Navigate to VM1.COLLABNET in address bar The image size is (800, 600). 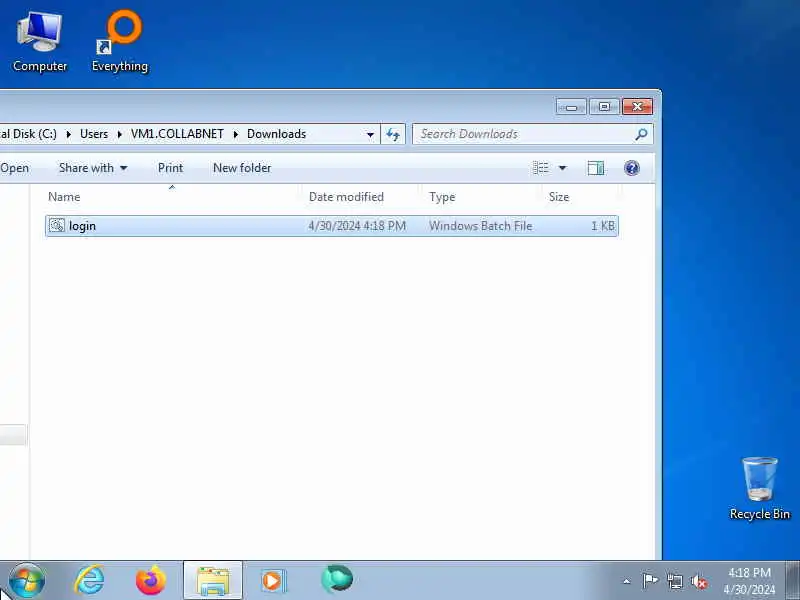(177, 134)
